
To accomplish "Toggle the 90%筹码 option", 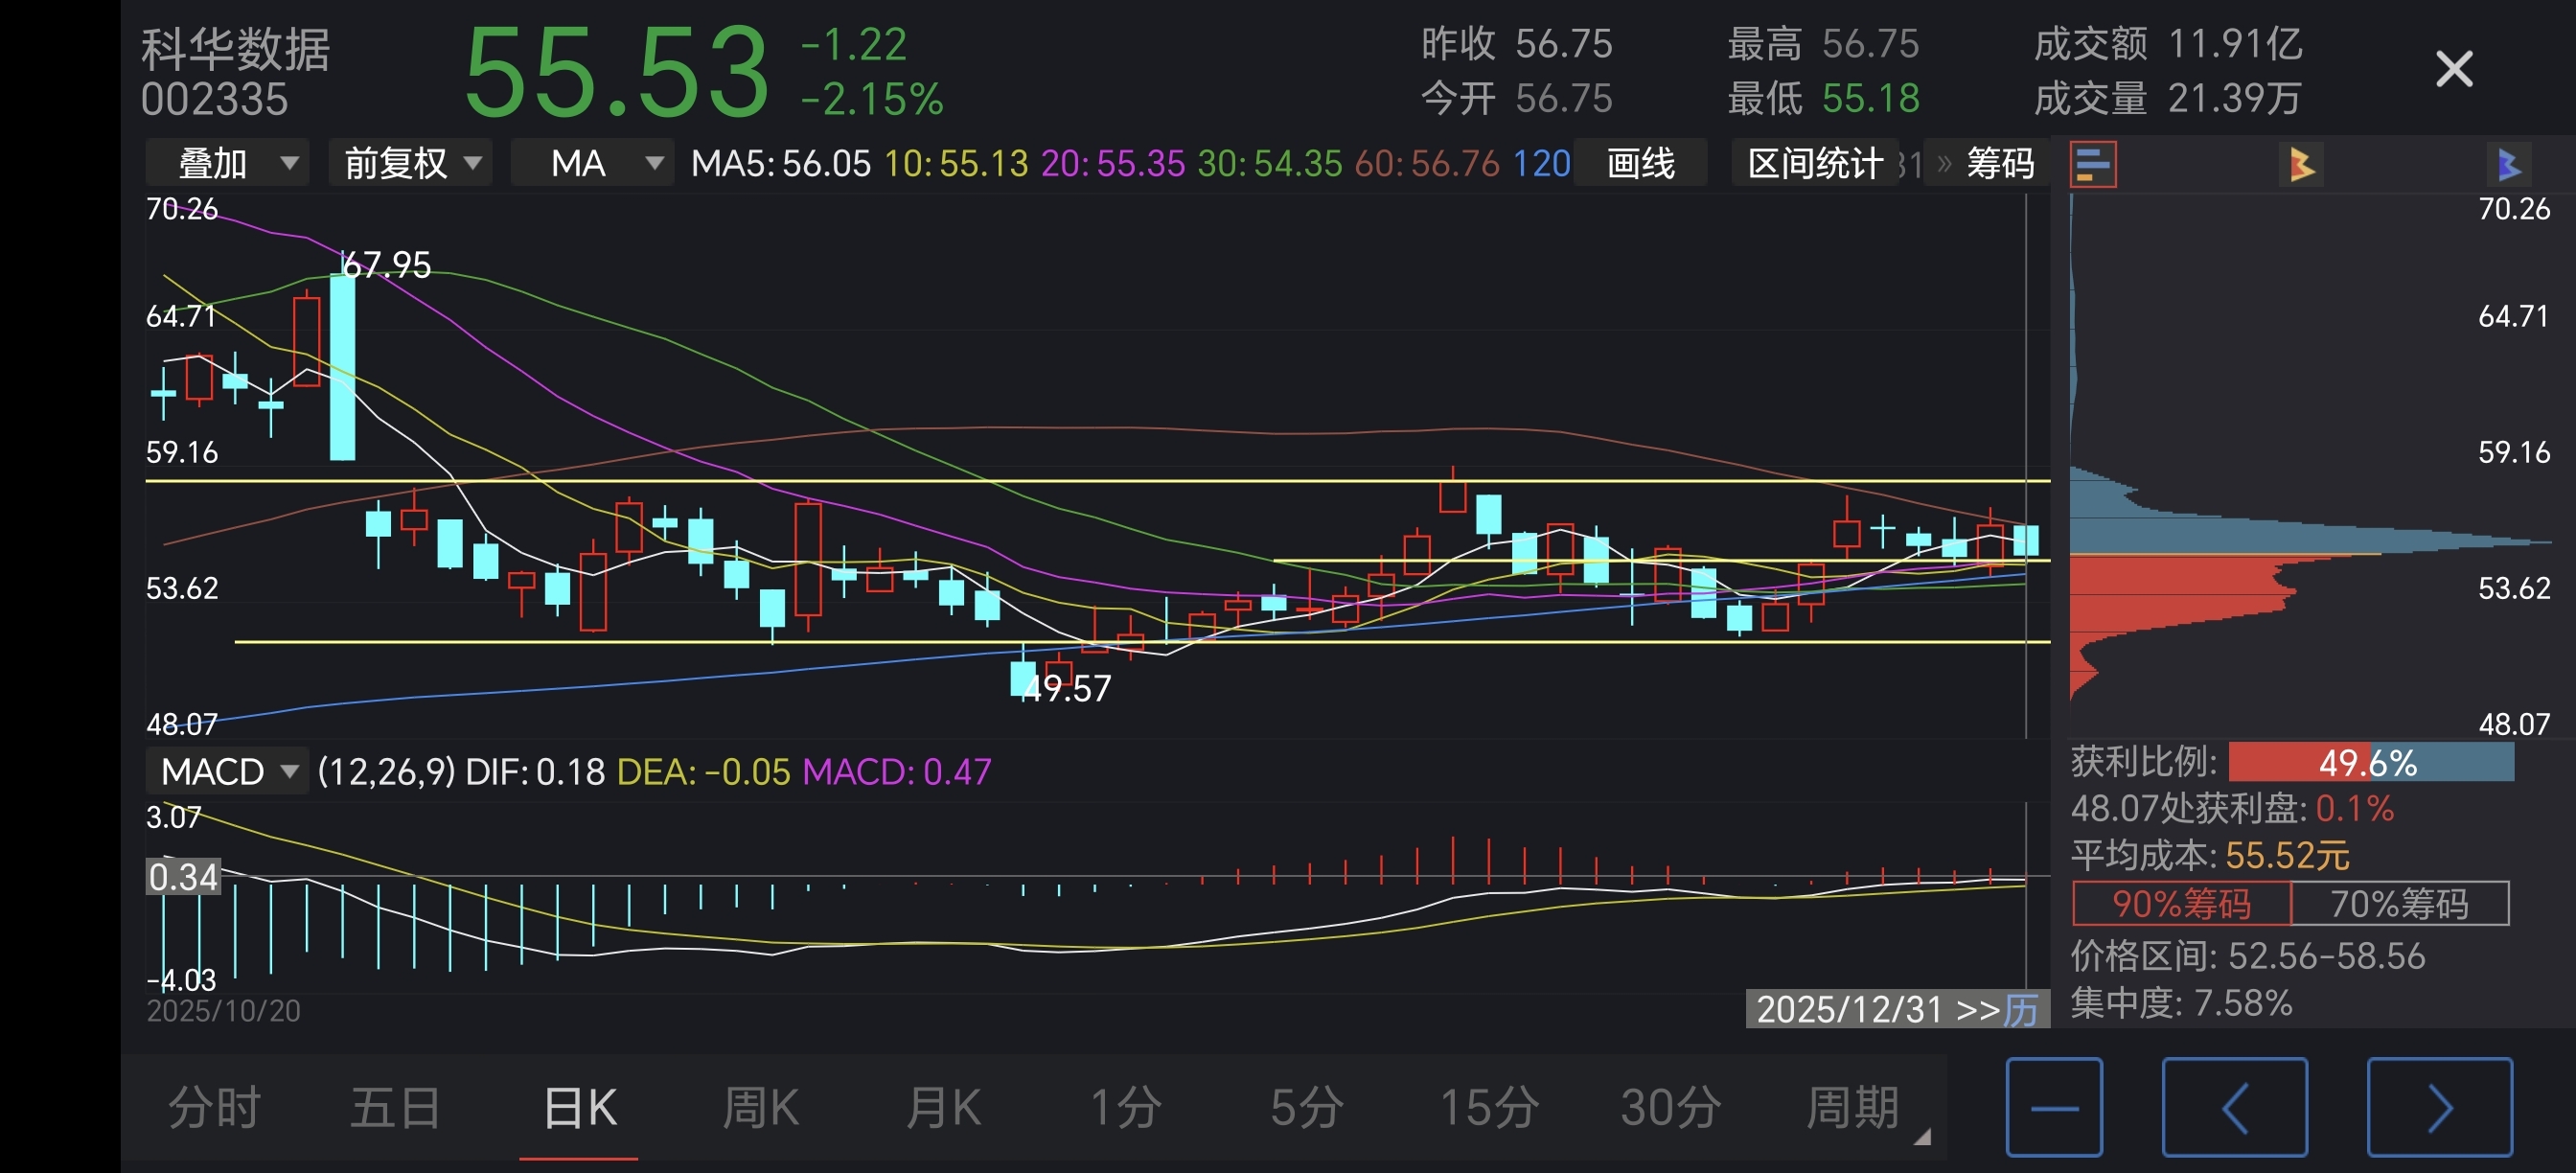I will (2181, 904).
